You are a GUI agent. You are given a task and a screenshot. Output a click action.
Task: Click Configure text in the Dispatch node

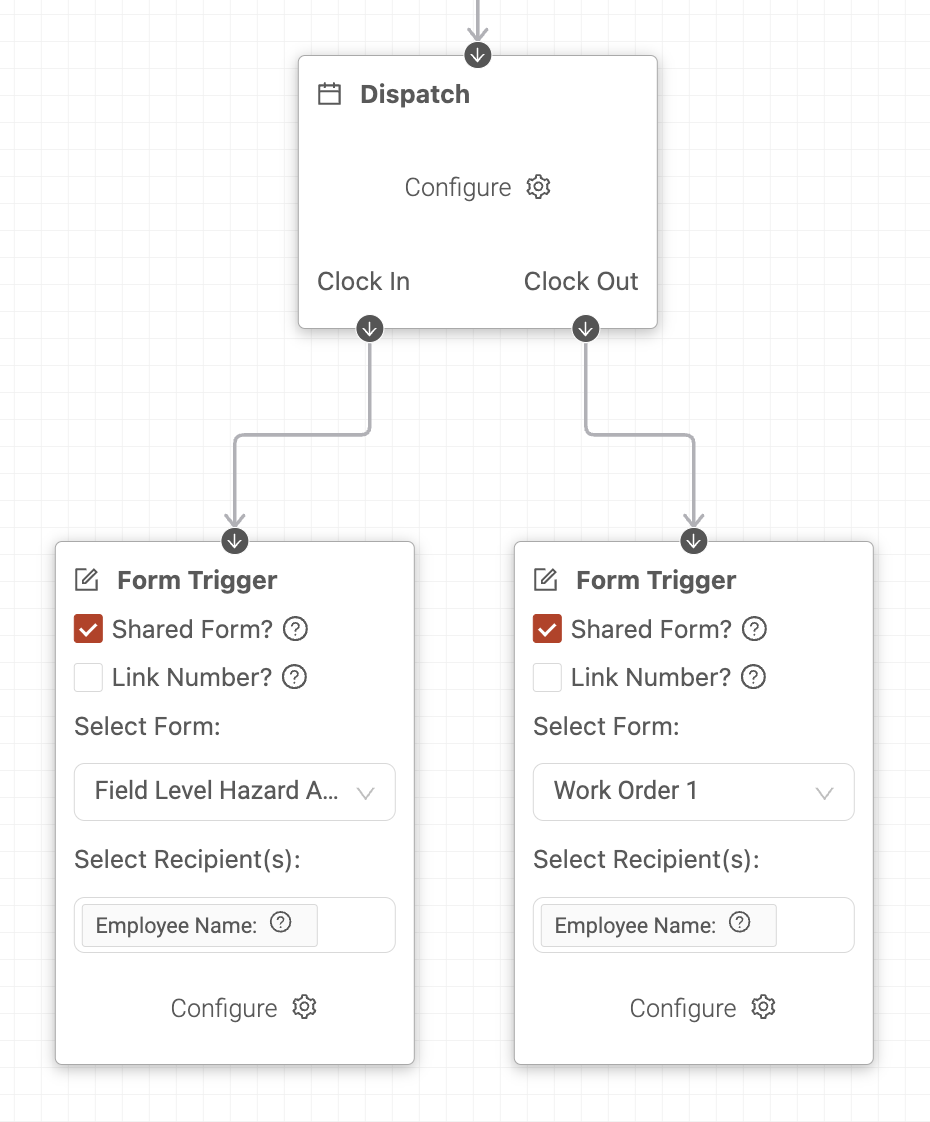tap(458, 187)
